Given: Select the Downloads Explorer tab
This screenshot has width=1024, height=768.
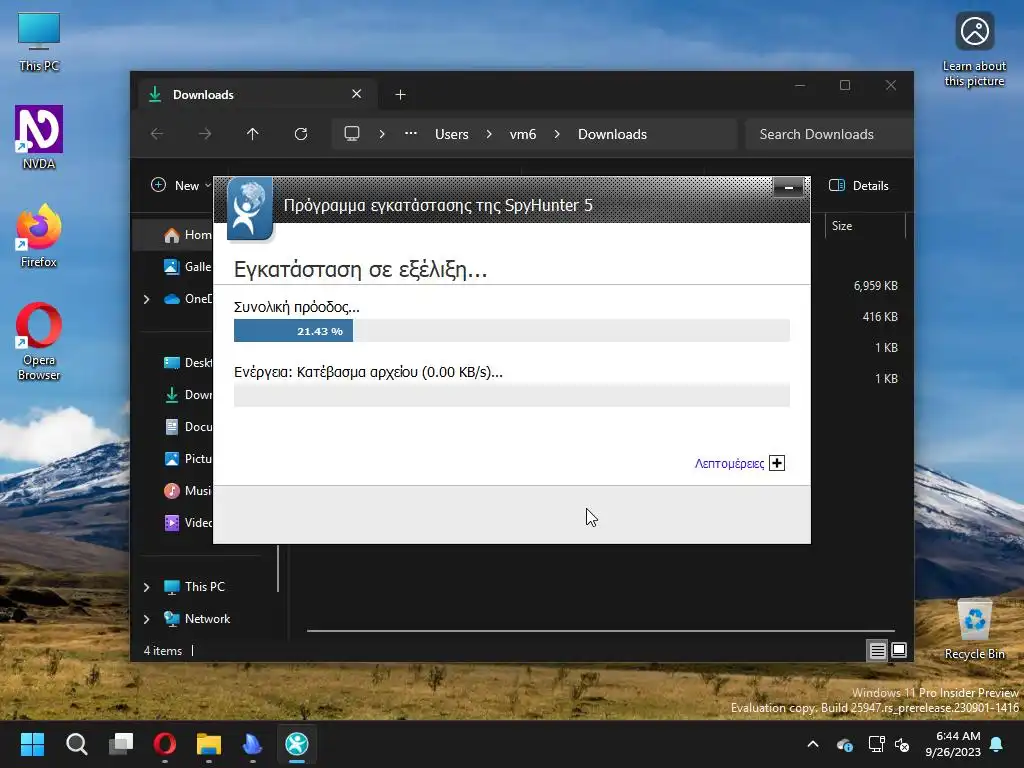Looking at the screenshot, I should click(255, 95).
